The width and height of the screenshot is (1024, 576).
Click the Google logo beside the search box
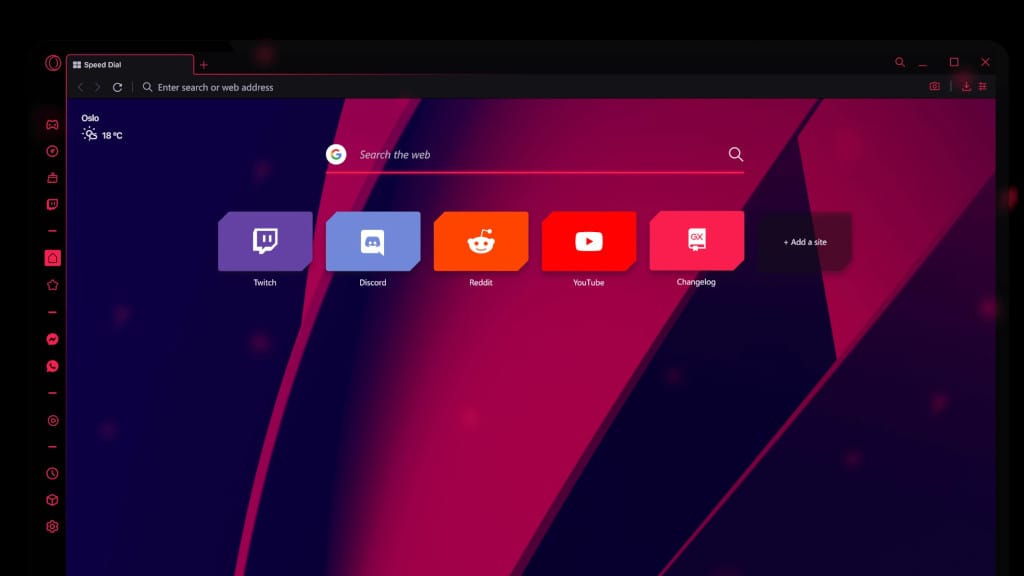click(x=336, y=154)
